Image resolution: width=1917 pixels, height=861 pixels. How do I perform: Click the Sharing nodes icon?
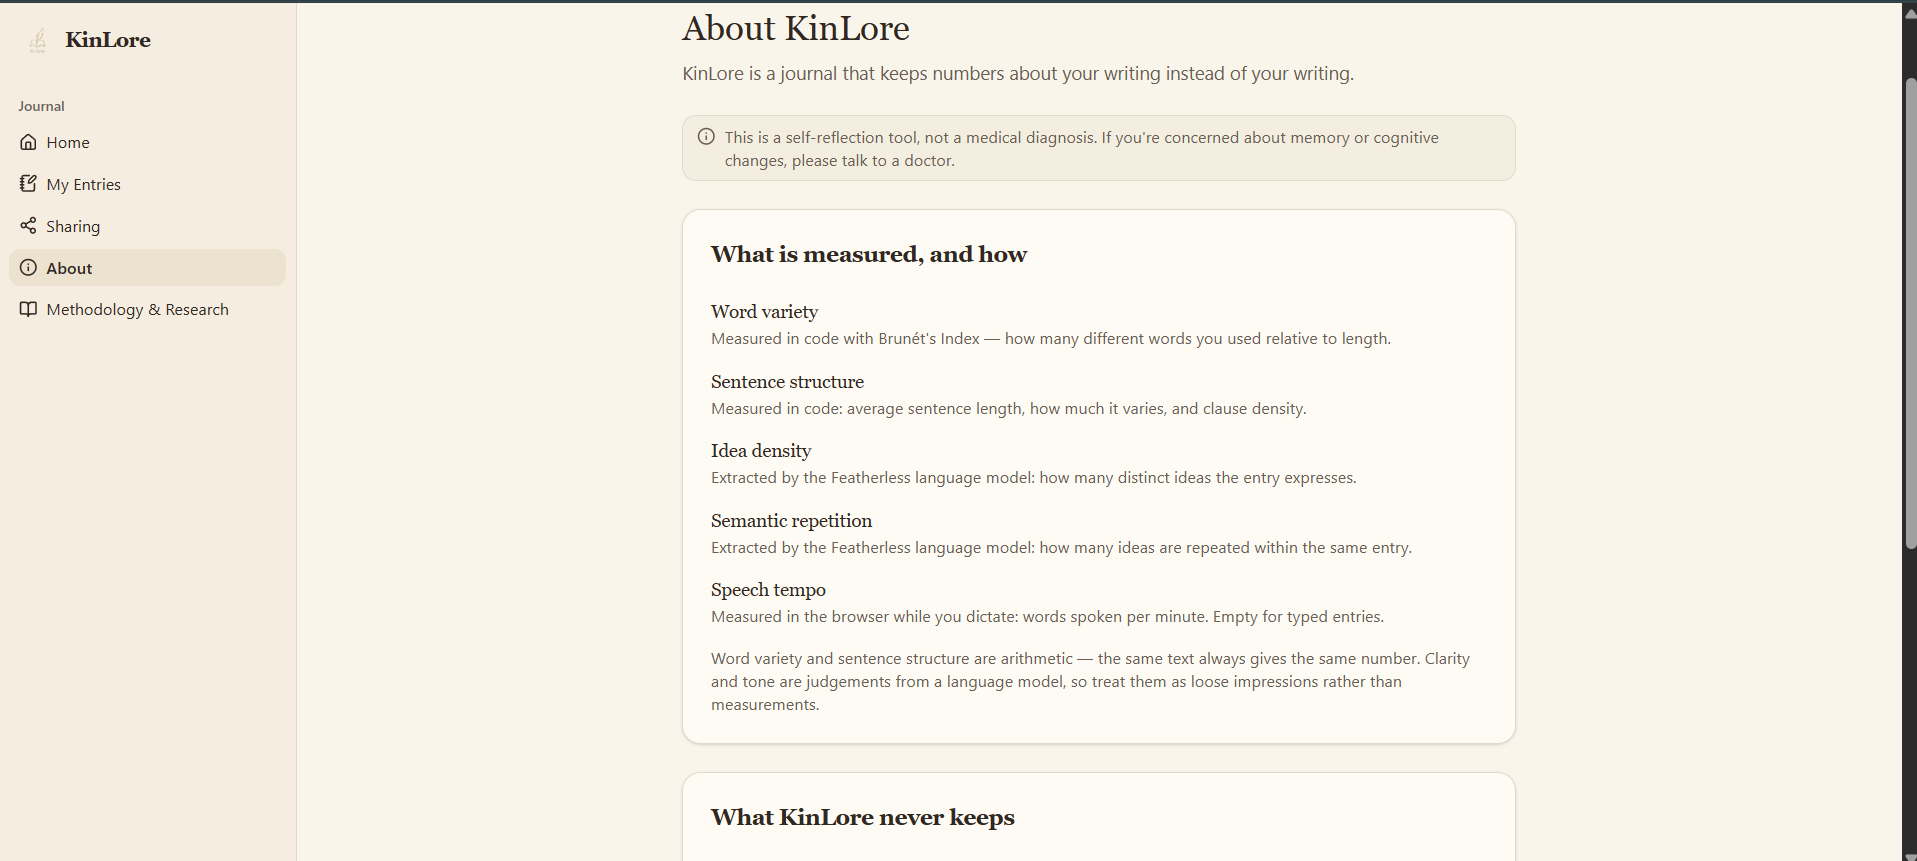coord(28,226)
